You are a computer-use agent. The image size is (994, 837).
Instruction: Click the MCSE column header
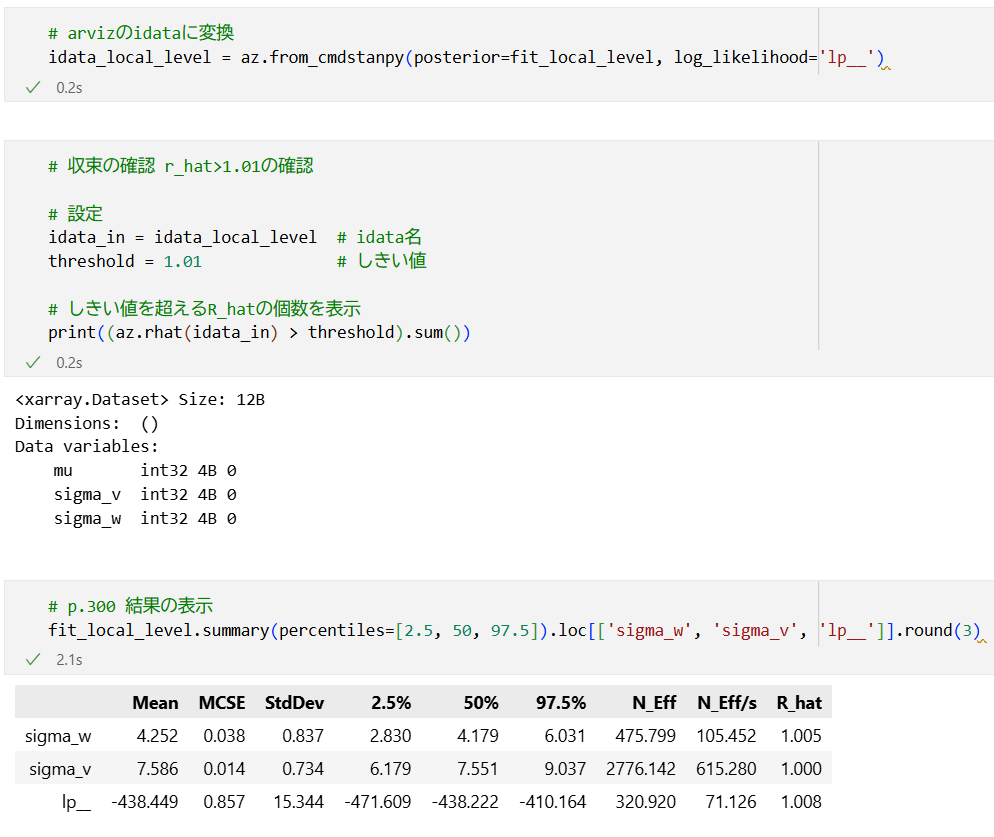coord(222,703)
